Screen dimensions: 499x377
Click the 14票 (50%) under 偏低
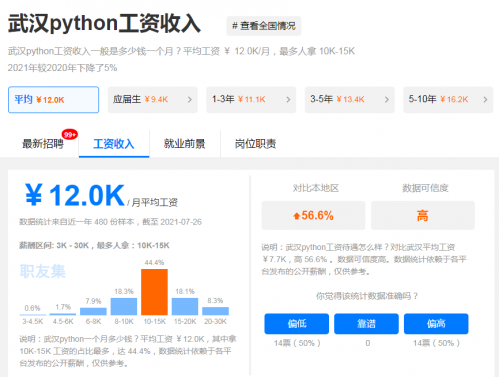[297, 343]
